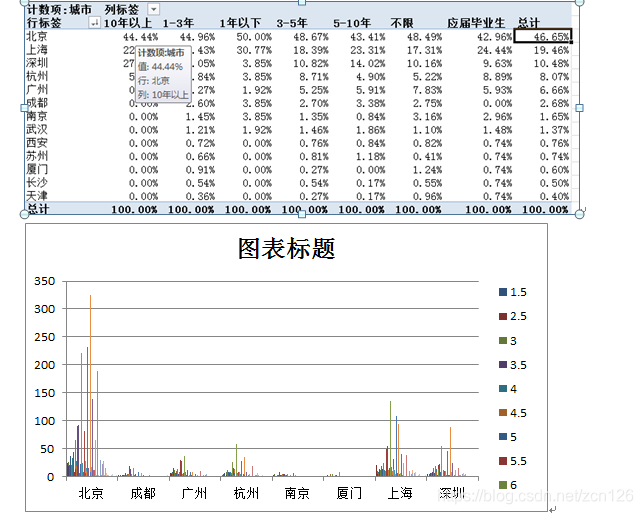Click the 1.24% cell in 厦门 row
Screen dimensions: 643x514
click(427, 170)
